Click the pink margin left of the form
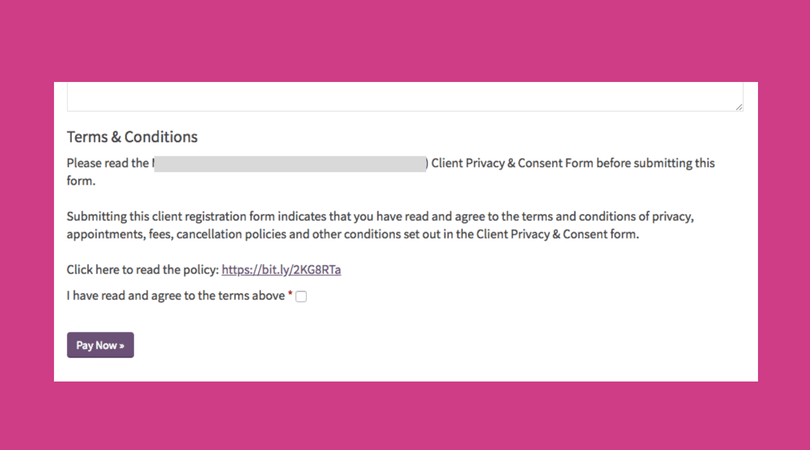 pyautogui.click(x=27, y=230)
